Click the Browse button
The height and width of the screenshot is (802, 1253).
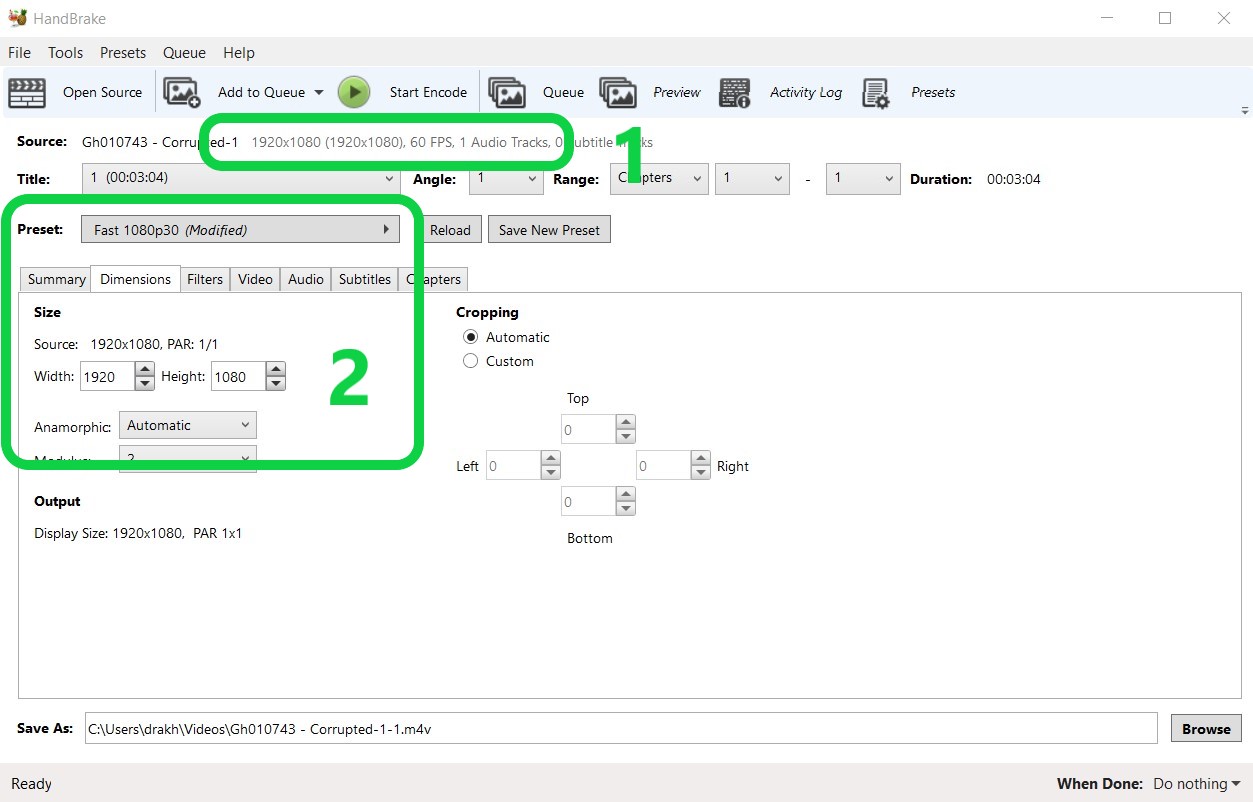(x=1206, y=729)
